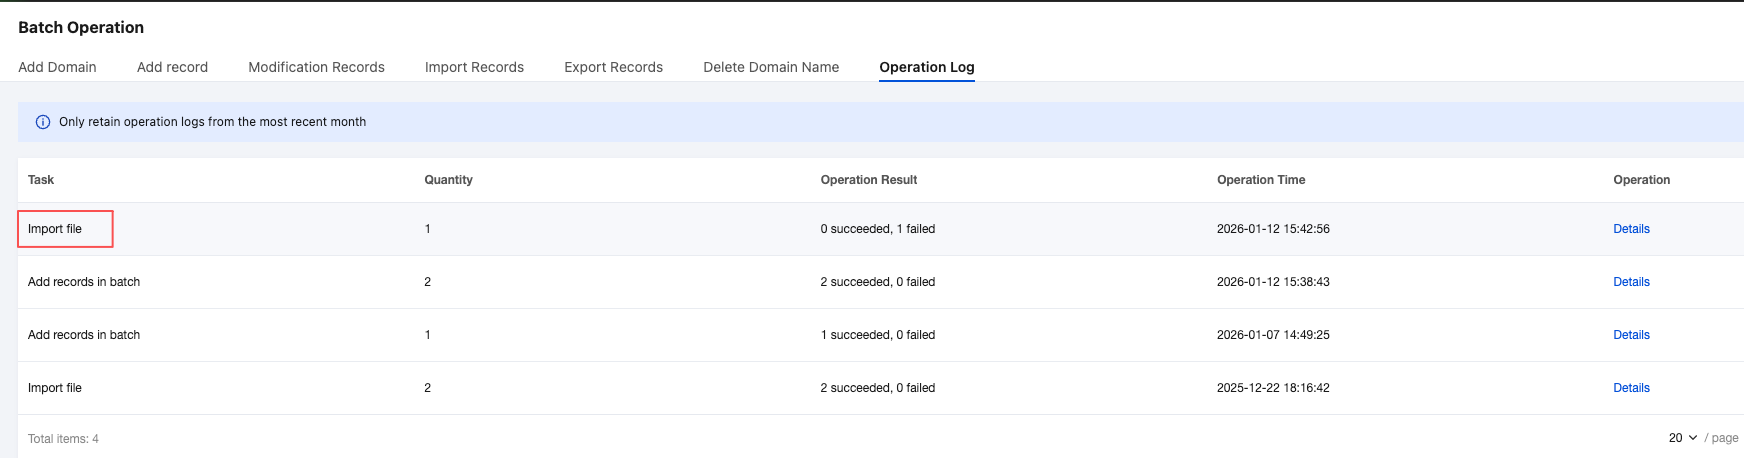
Task: Switch to the Add record tab
Action: (x=172, y=67)
